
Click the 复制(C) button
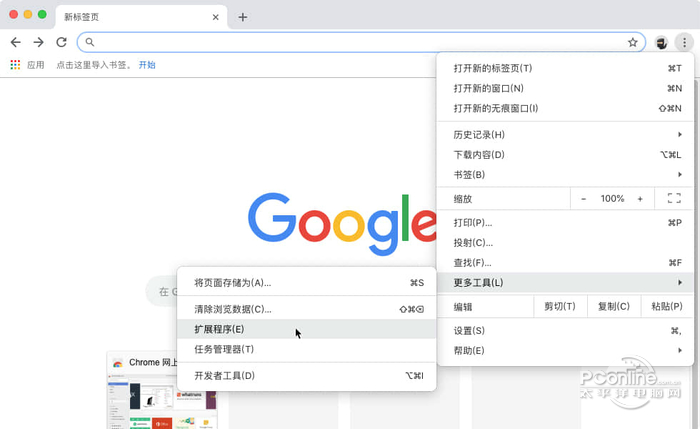click(x=614, y=307)
